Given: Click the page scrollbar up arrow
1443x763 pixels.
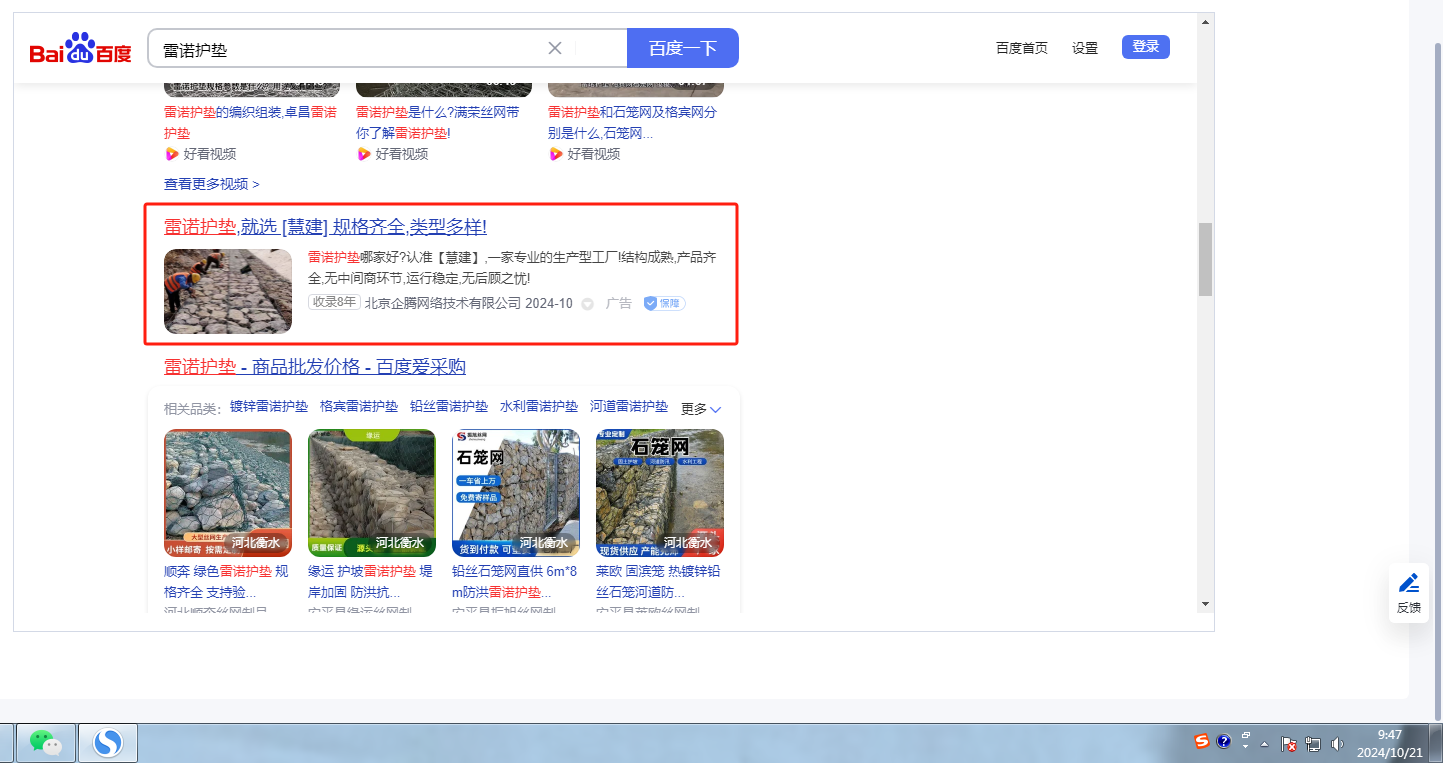Looking at the screenshot, I should [x=1205, y=21].
